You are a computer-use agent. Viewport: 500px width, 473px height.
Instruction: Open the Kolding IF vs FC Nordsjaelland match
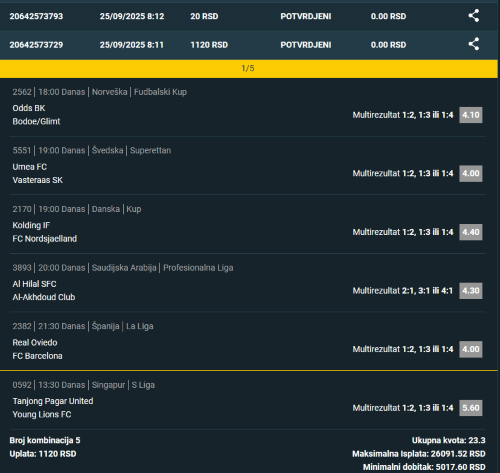(x=45, y=232)
